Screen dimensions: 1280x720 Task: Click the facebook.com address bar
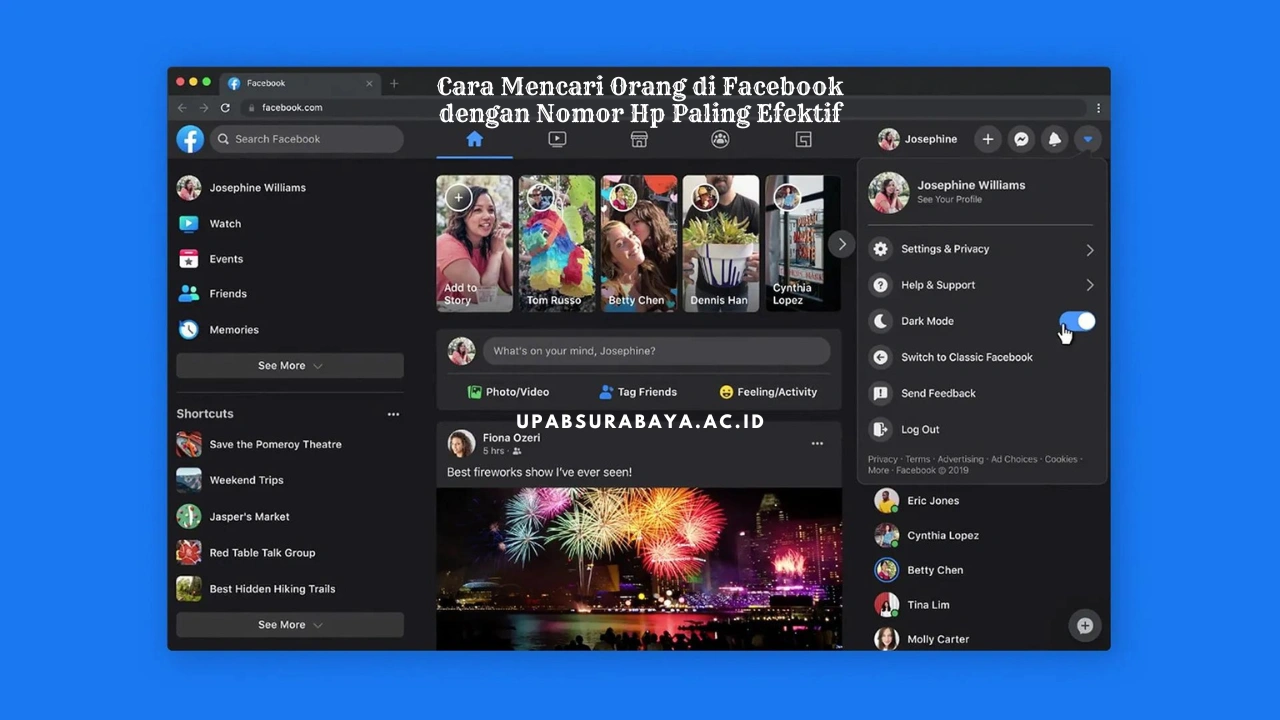(663, 108)
